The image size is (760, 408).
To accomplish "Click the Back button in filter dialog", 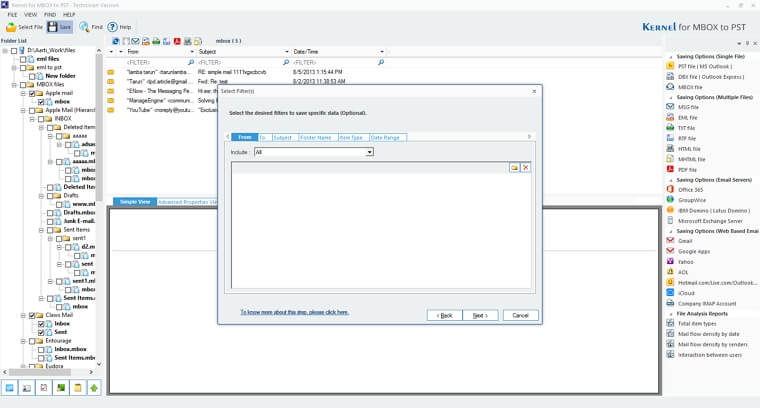I will pos(444,315).
